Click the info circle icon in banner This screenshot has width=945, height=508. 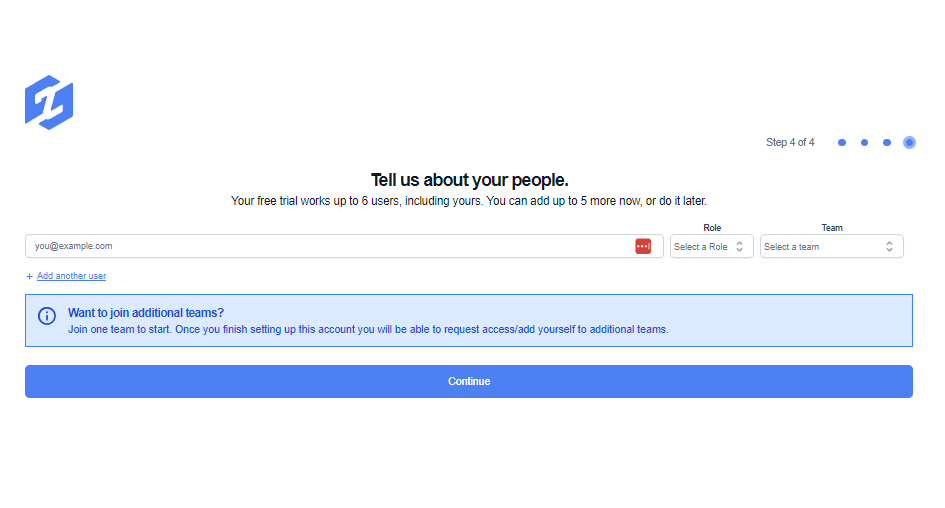(x=47, y=316)
